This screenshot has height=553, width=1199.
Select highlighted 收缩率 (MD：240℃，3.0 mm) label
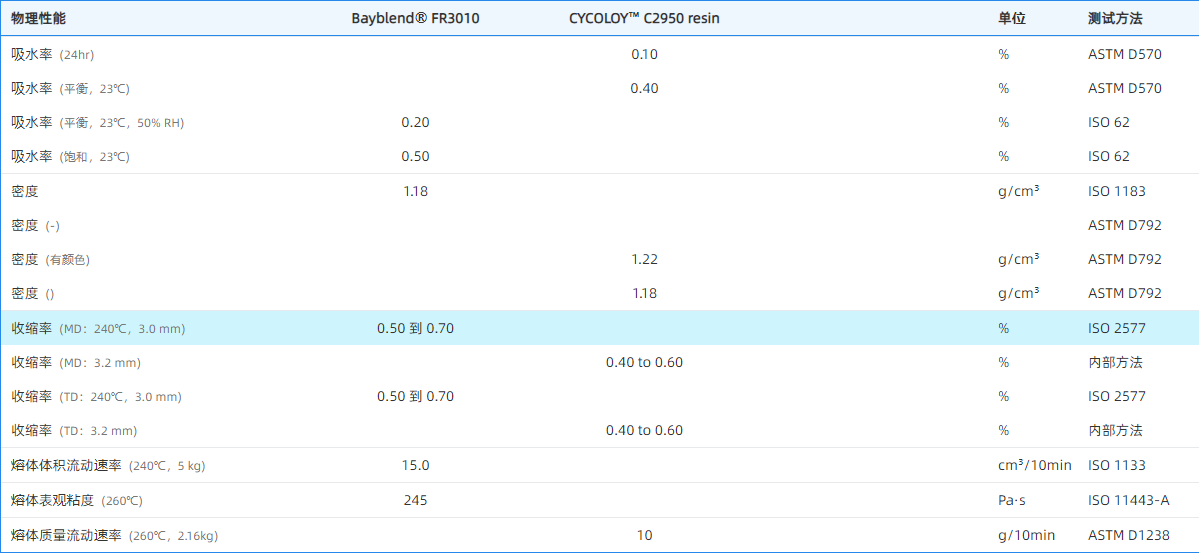pyautogui.click(x=98, y=328)
